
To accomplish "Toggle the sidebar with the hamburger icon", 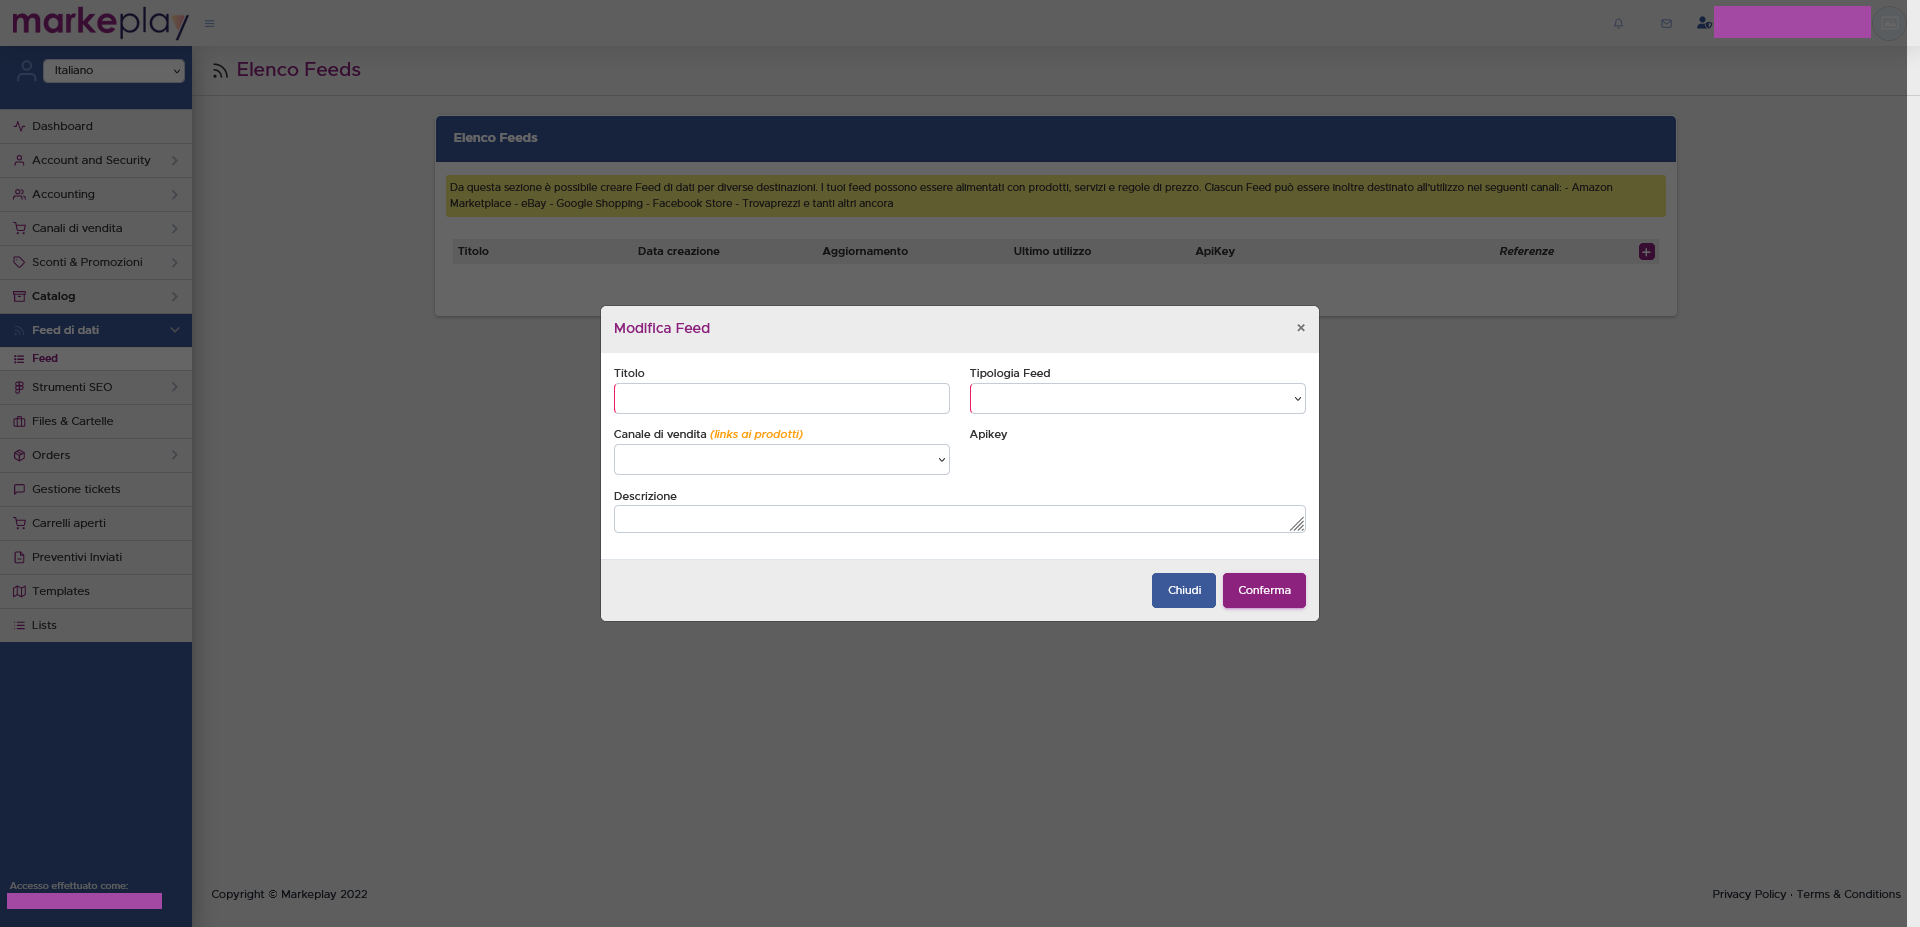I will tap(209, 23).
